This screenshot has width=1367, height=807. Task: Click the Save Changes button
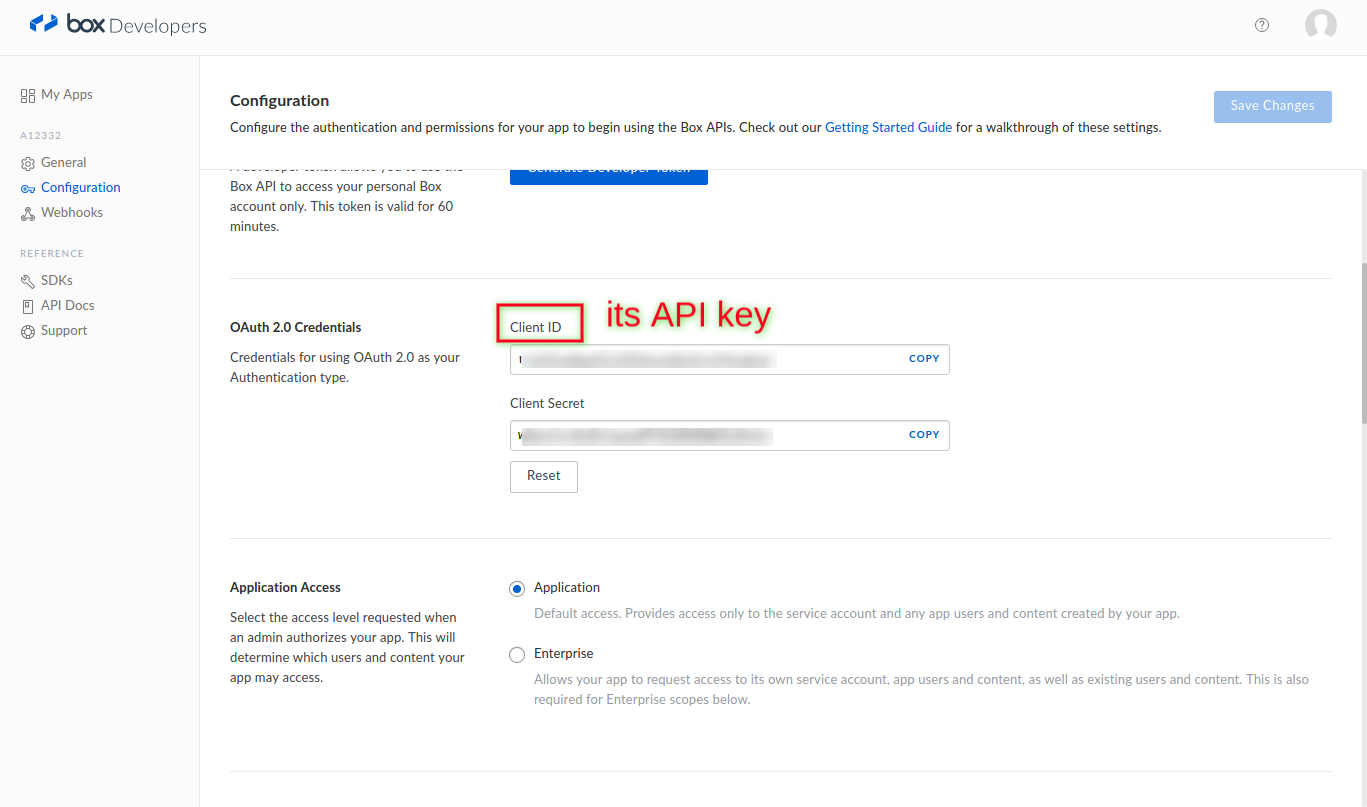1272,106
